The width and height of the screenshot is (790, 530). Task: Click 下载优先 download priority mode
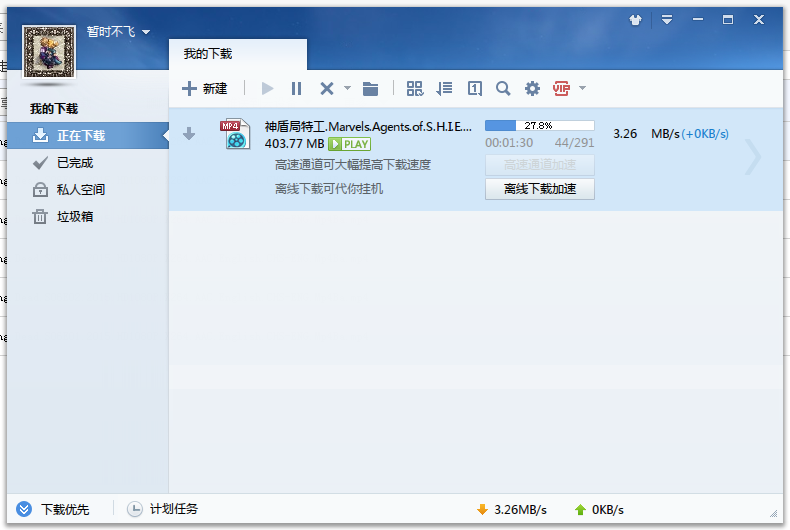click(x=52, y=509)
